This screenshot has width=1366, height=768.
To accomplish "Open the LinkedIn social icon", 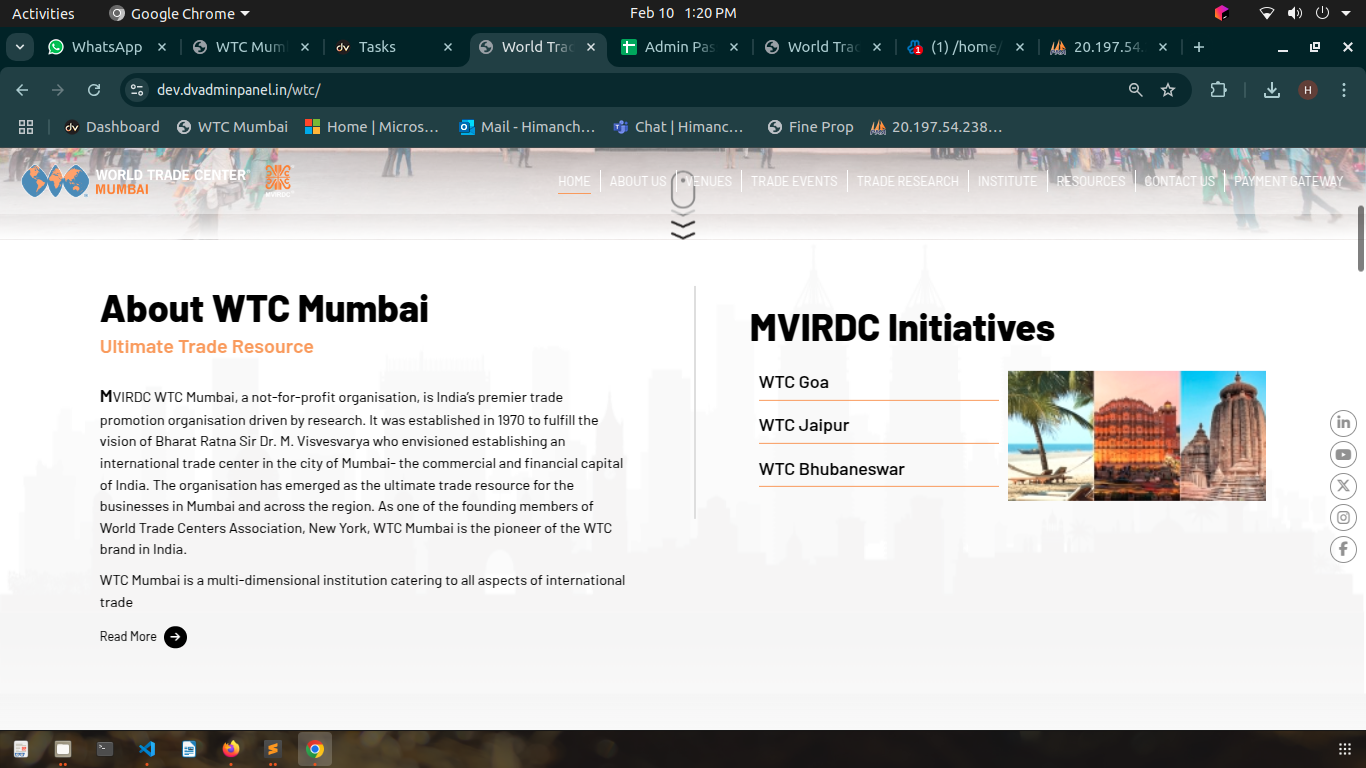I will (1343, 423).
